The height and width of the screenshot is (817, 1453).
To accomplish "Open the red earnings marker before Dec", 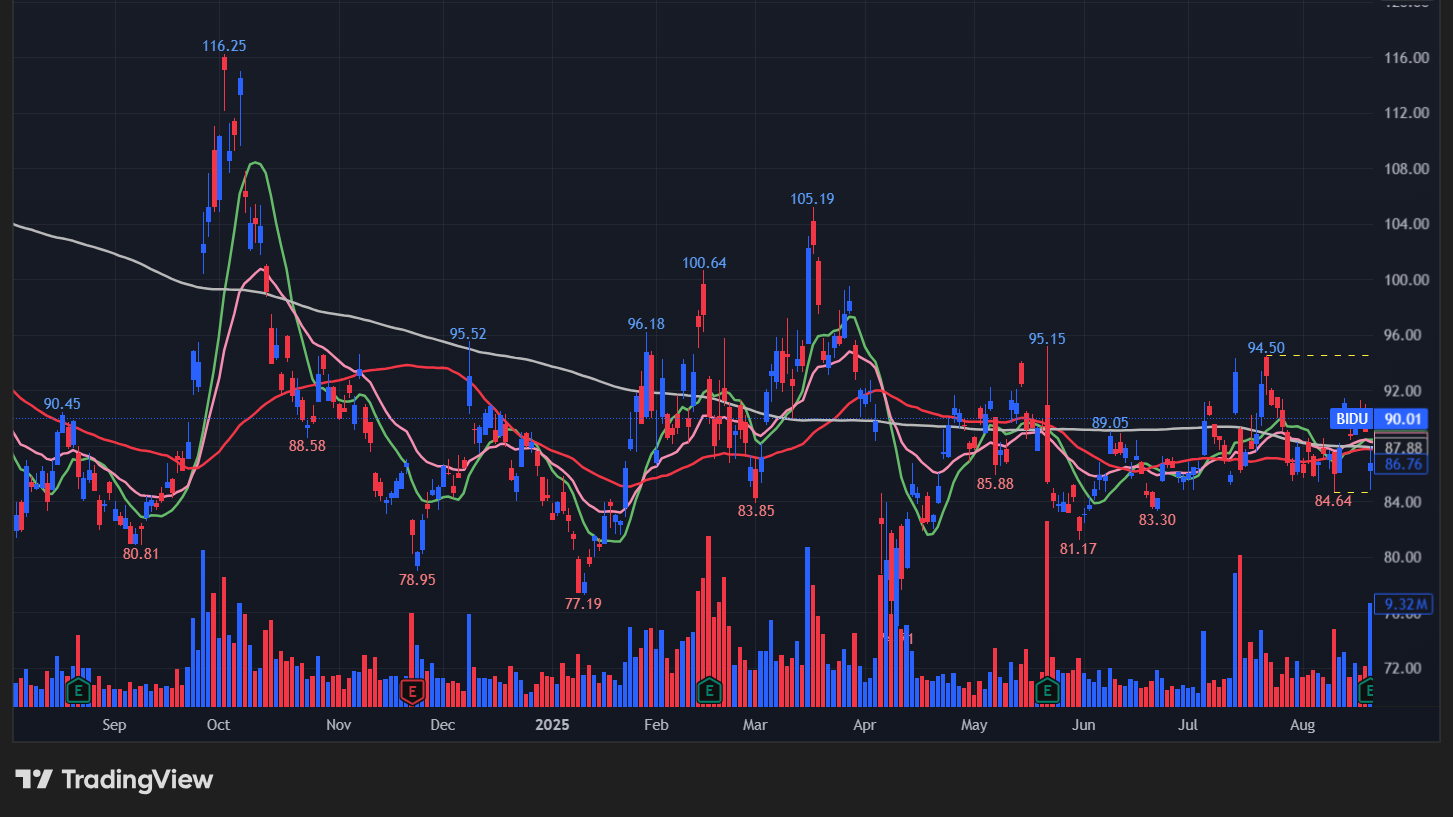I will [413, 690].
